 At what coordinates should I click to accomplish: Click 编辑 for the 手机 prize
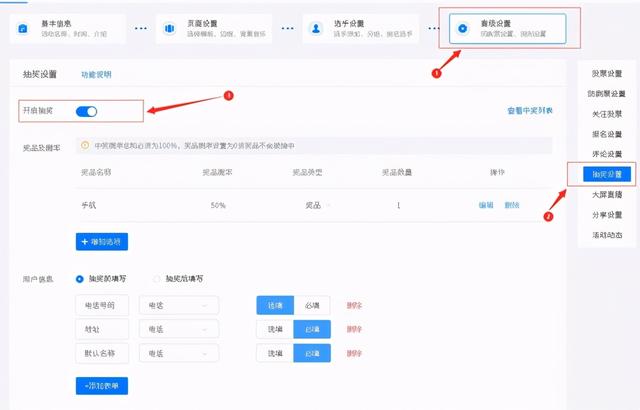pyautogui.click(x=486, y=205)
